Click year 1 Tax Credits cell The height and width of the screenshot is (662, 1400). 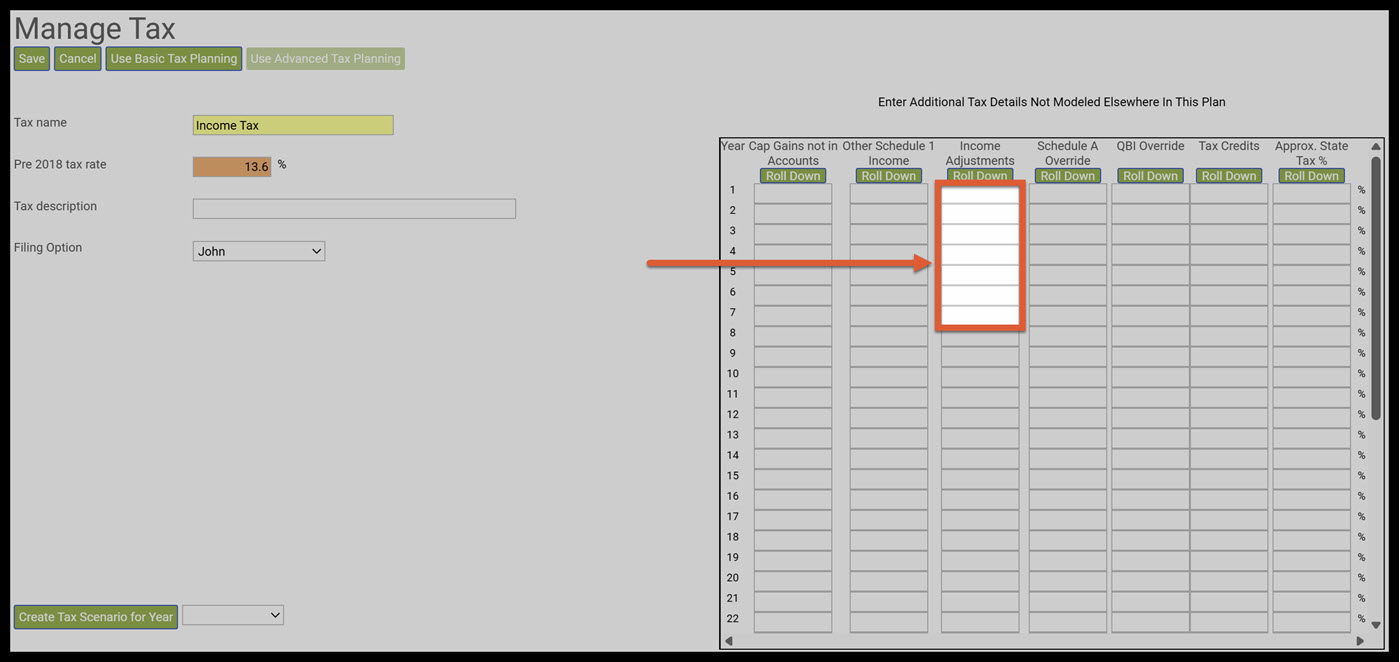1229,194
